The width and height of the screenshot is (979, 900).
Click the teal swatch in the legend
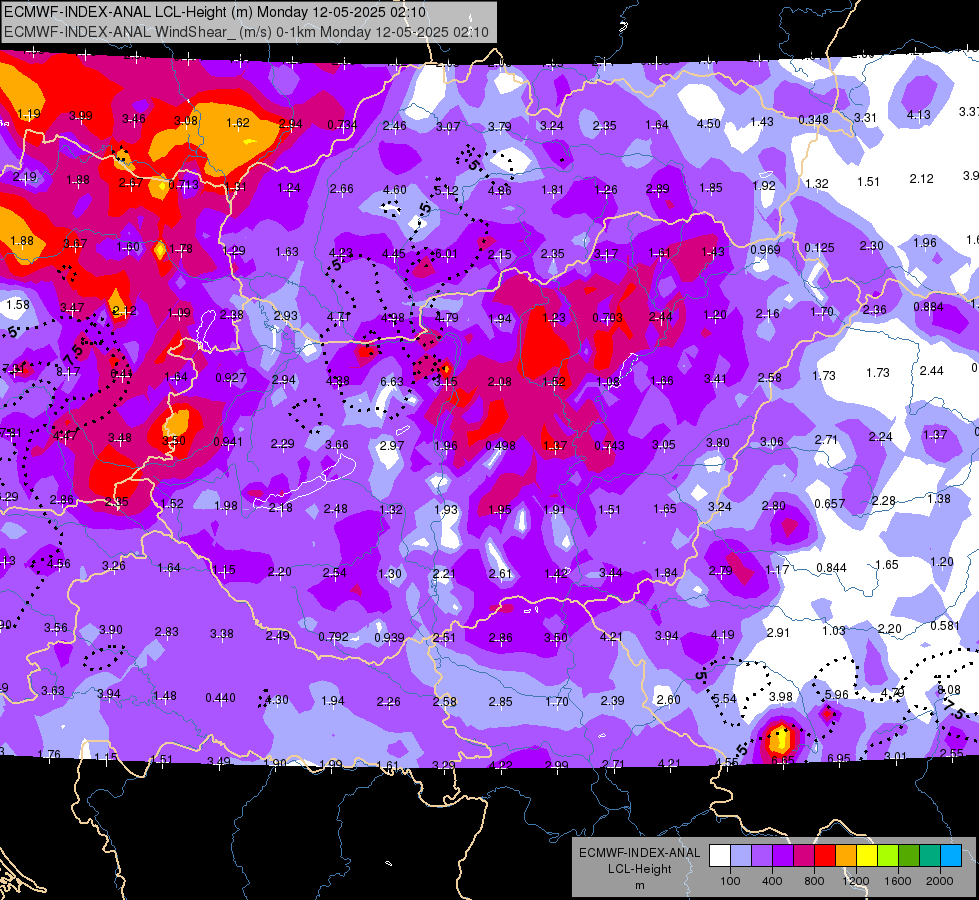(x=929, y=856)
